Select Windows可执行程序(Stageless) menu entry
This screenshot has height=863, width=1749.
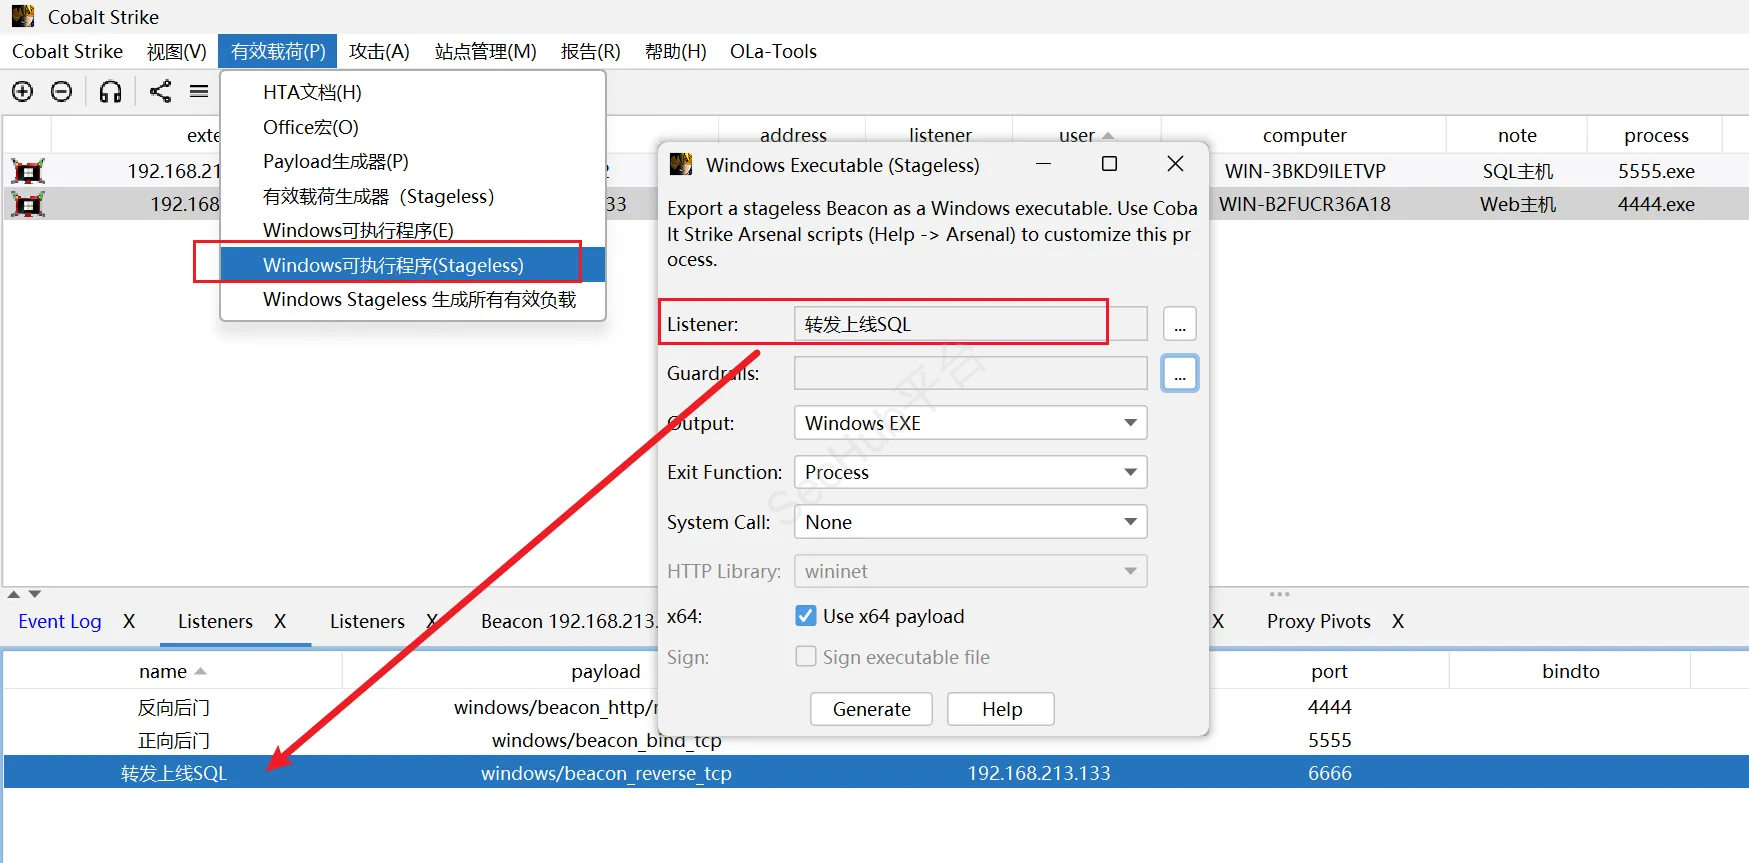click(413, 265)
